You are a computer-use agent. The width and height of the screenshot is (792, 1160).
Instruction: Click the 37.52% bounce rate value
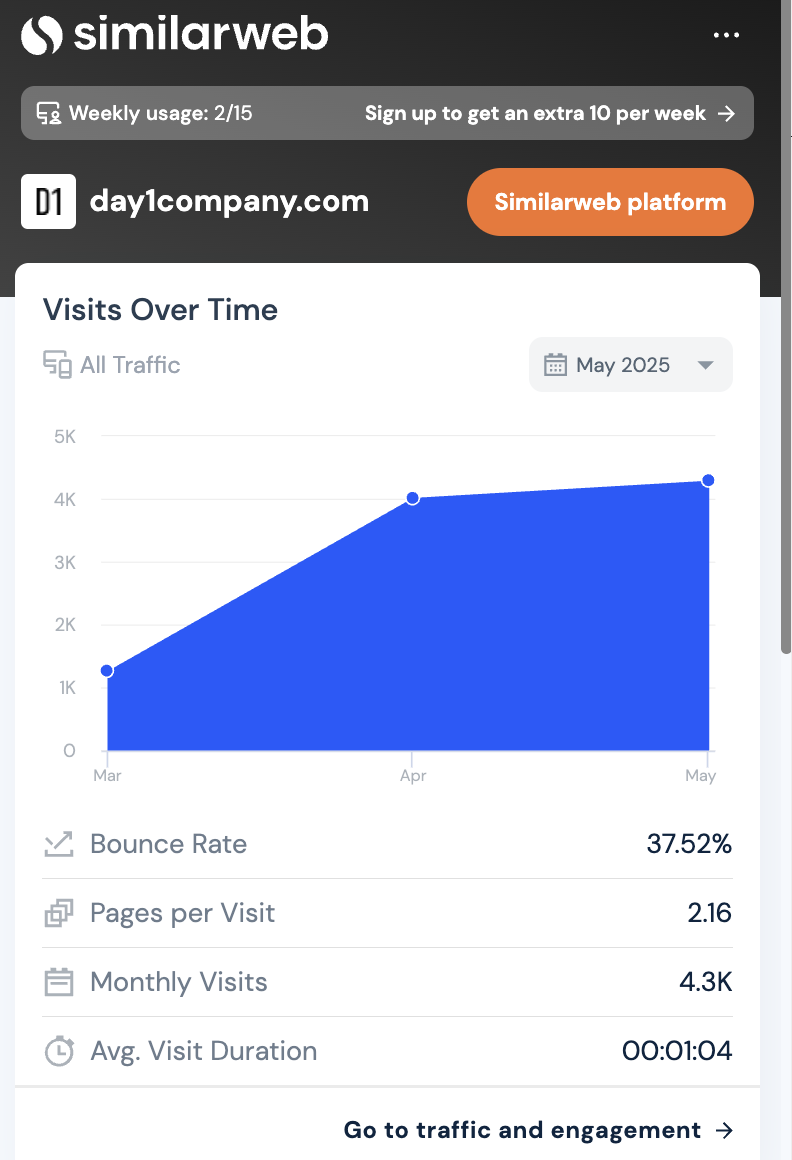point(689,843)
